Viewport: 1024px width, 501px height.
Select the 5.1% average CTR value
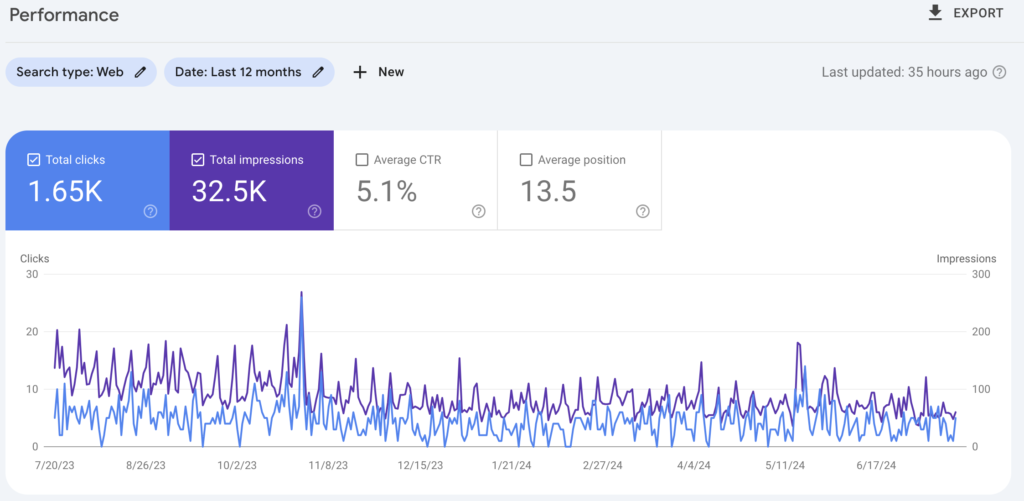387,191
